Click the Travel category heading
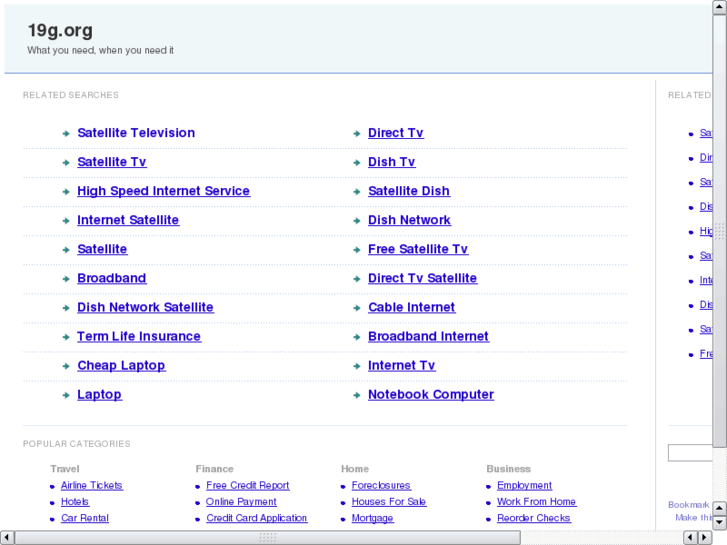The height and width of the screenshot is (545, 727). [65, 469]
